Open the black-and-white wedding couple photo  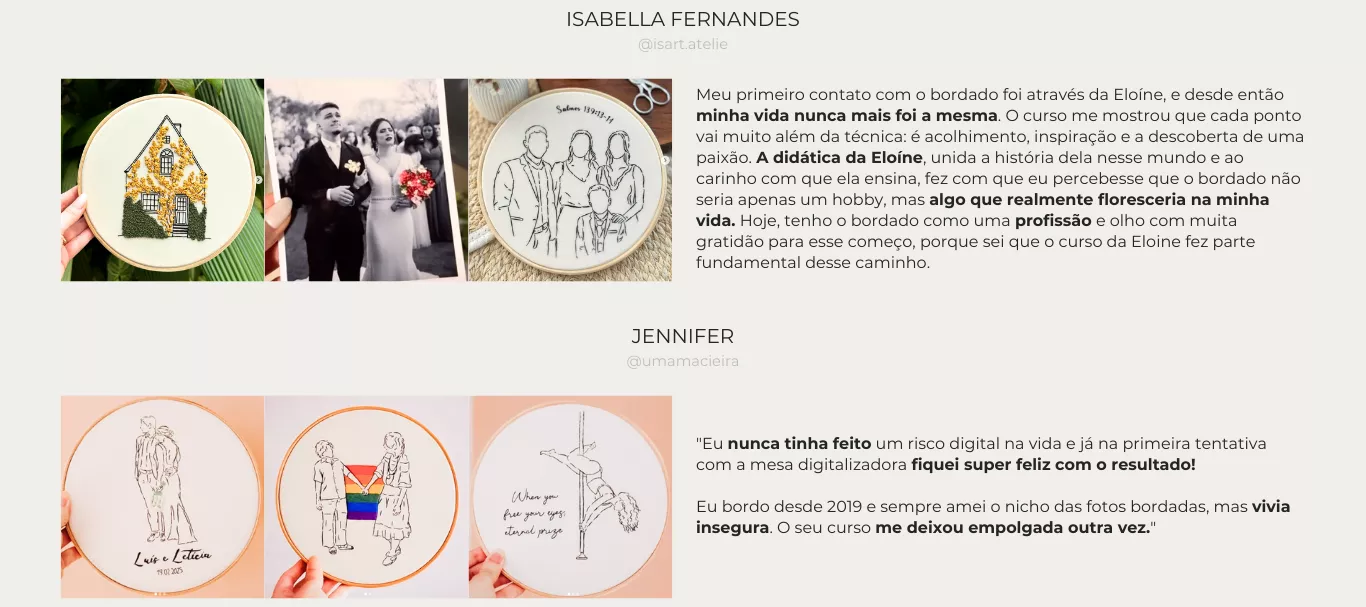(367, 180)
